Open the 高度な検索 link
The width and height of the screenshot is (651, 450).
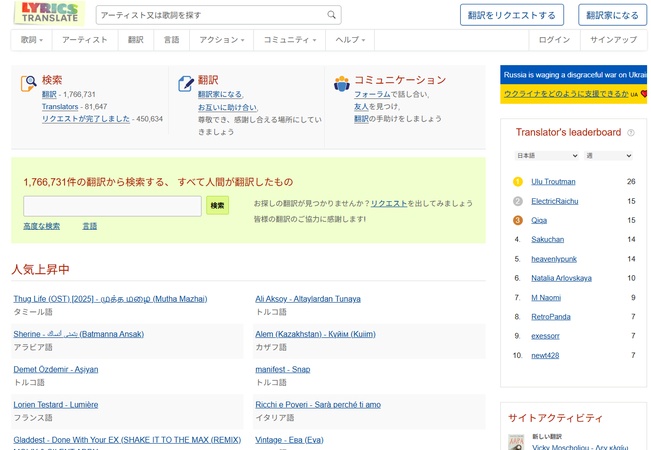tap(42, 226)
